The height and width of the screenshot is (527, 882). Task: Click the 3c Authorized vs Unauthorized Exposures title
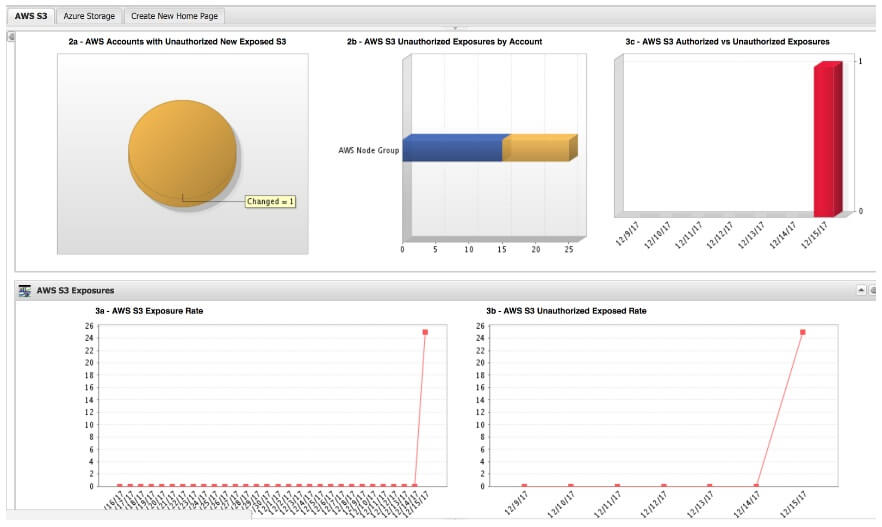coord(727,42)
